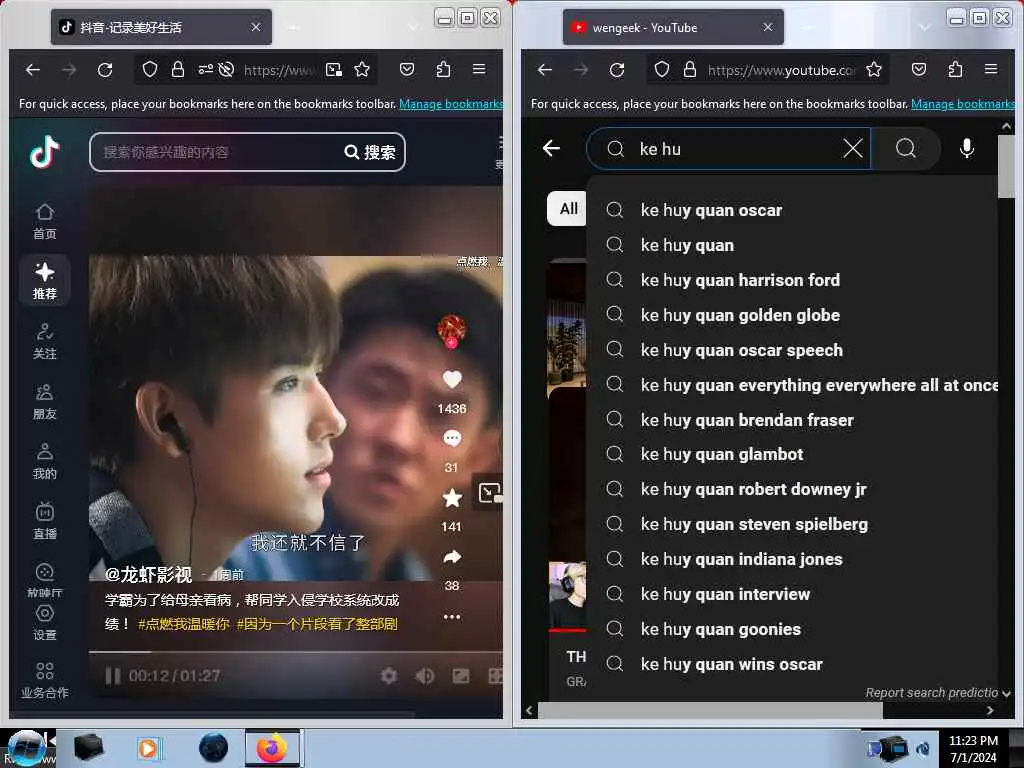Image resolution: width=1024 pixels, height=768 pixels.
Task: Choose suggestion ke huy quan indiana jones
Action: 792,560
